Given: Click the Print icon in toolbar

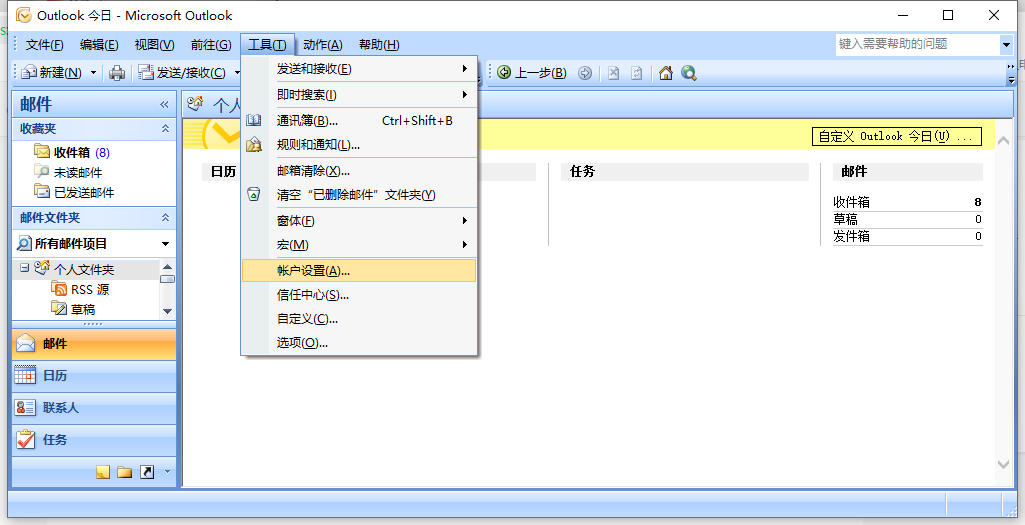Looking at the screenshot, I should point(117,73).
